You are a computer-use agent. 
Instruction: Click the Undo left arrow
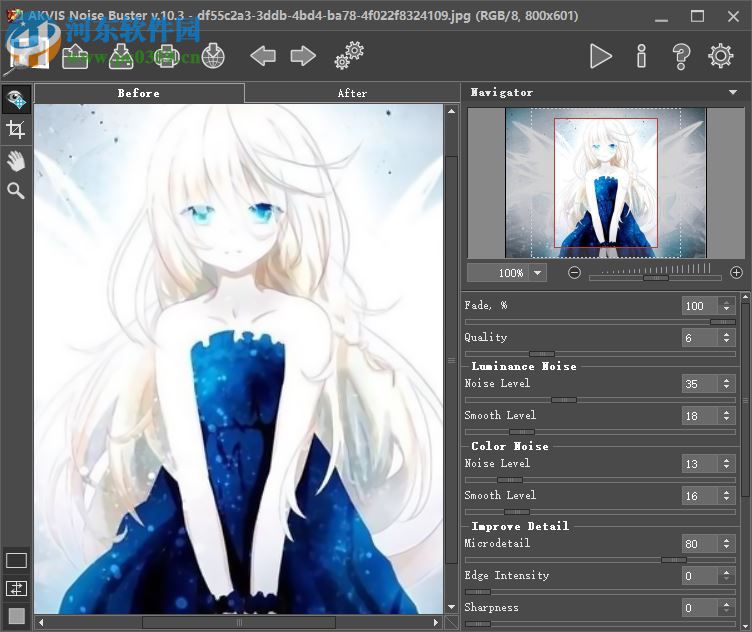click(263, 56)
